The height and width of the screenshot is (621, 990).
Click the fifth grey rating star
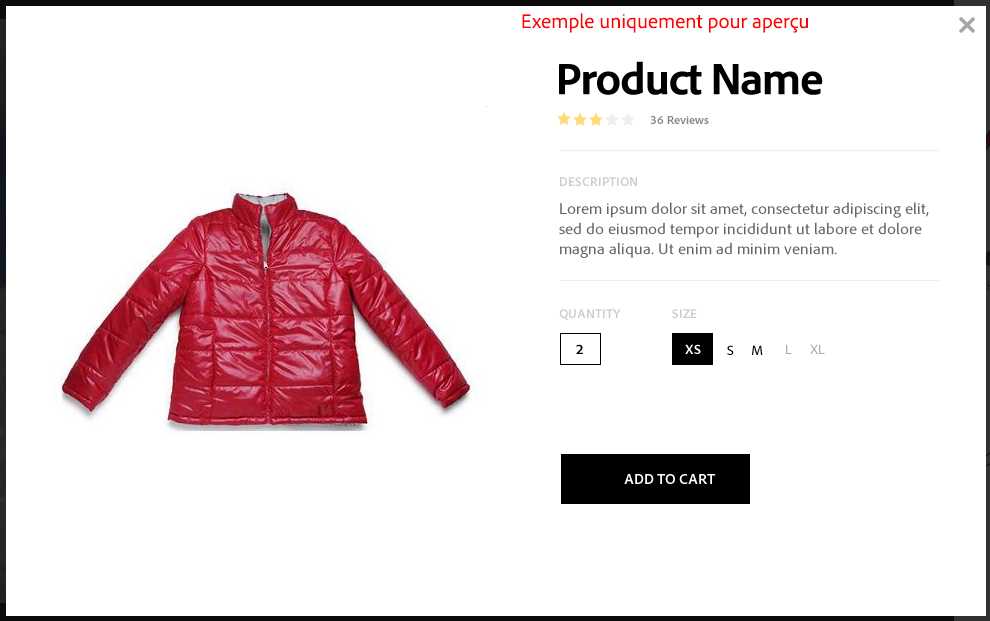coord(628,119)
